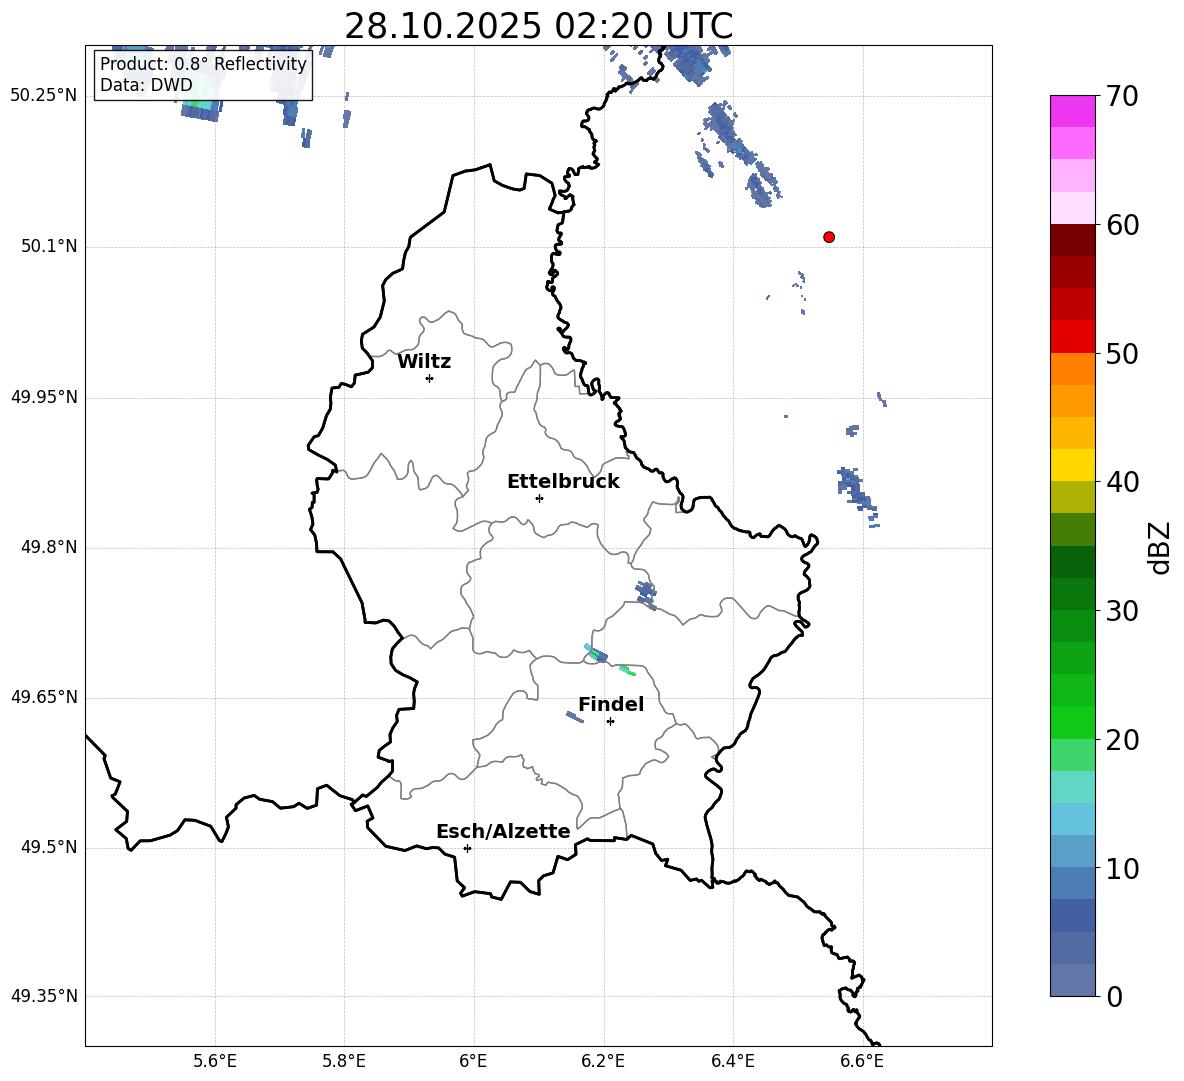
Task: Click the red radar site dot
Action: (x=829, y=237)
